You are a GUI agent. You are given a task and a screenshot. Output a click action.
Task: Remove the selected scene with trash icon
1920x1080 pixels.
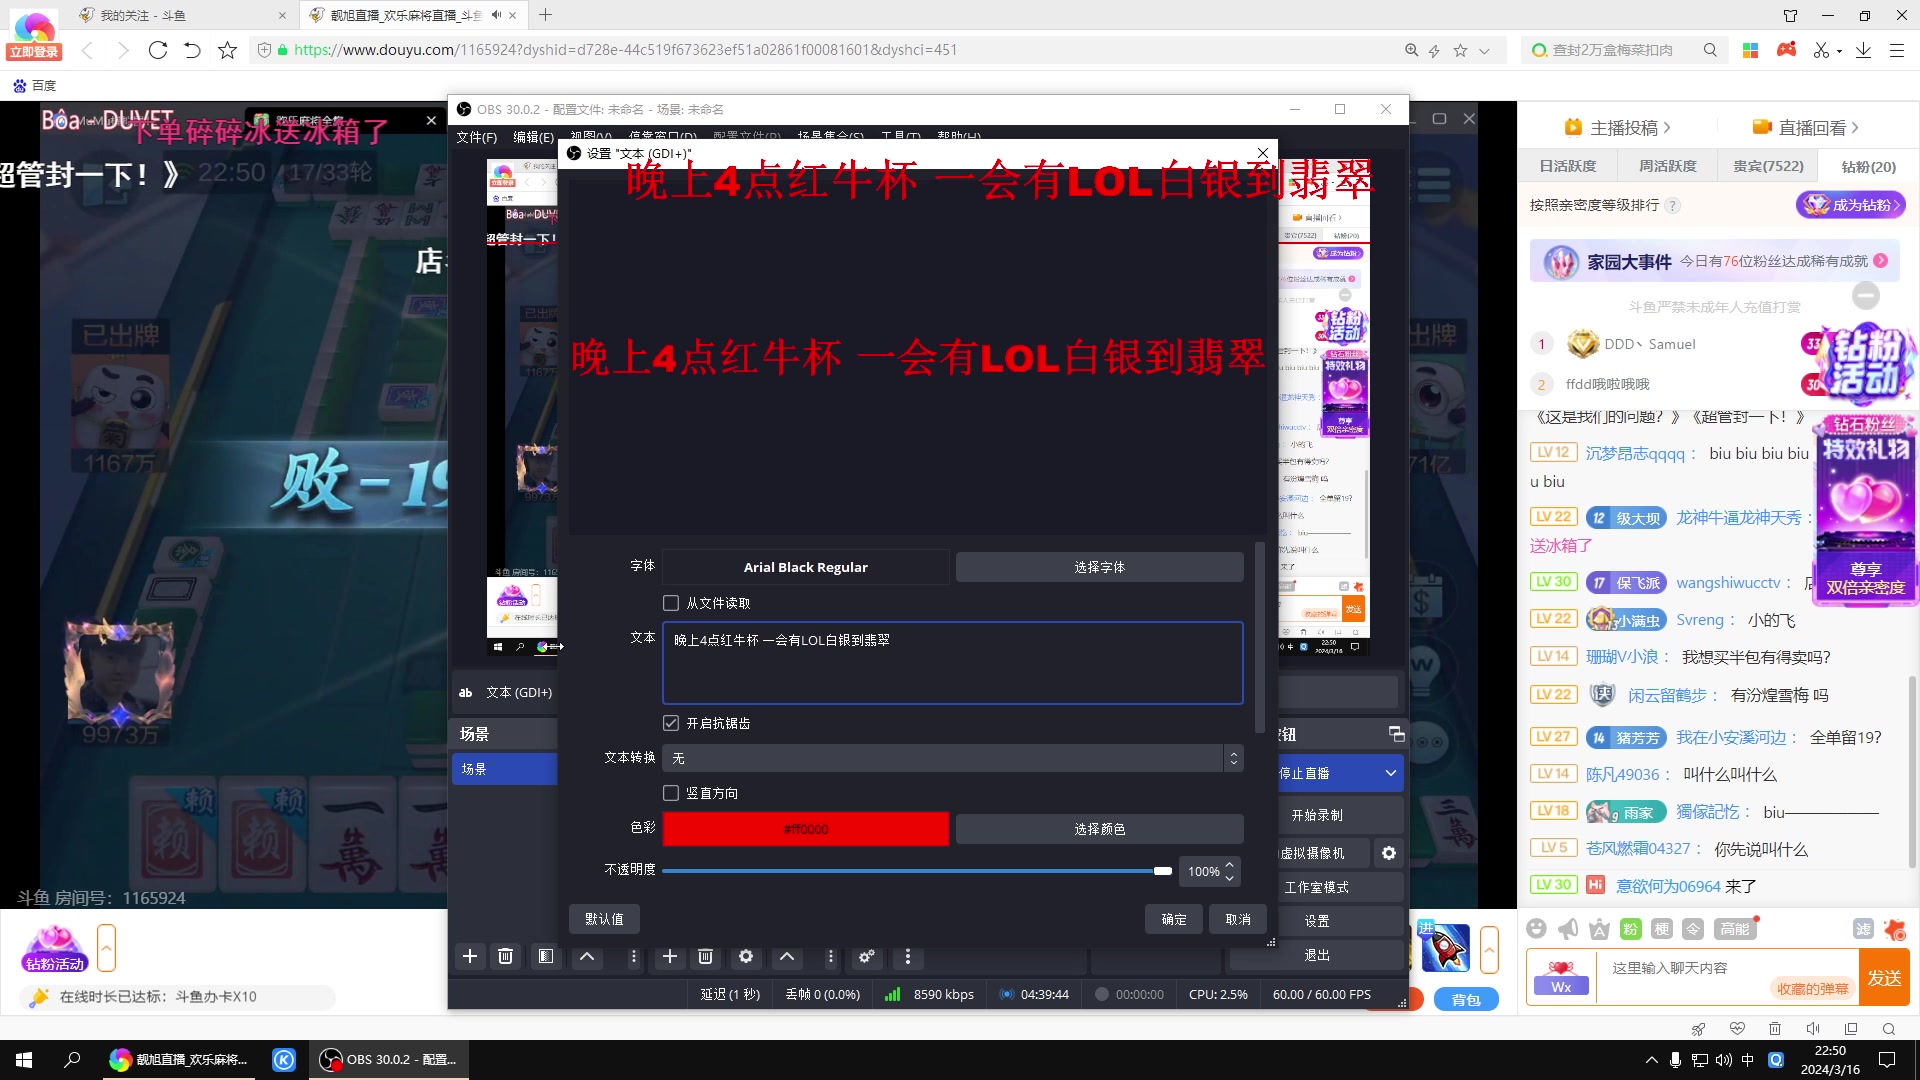(505, 957)
